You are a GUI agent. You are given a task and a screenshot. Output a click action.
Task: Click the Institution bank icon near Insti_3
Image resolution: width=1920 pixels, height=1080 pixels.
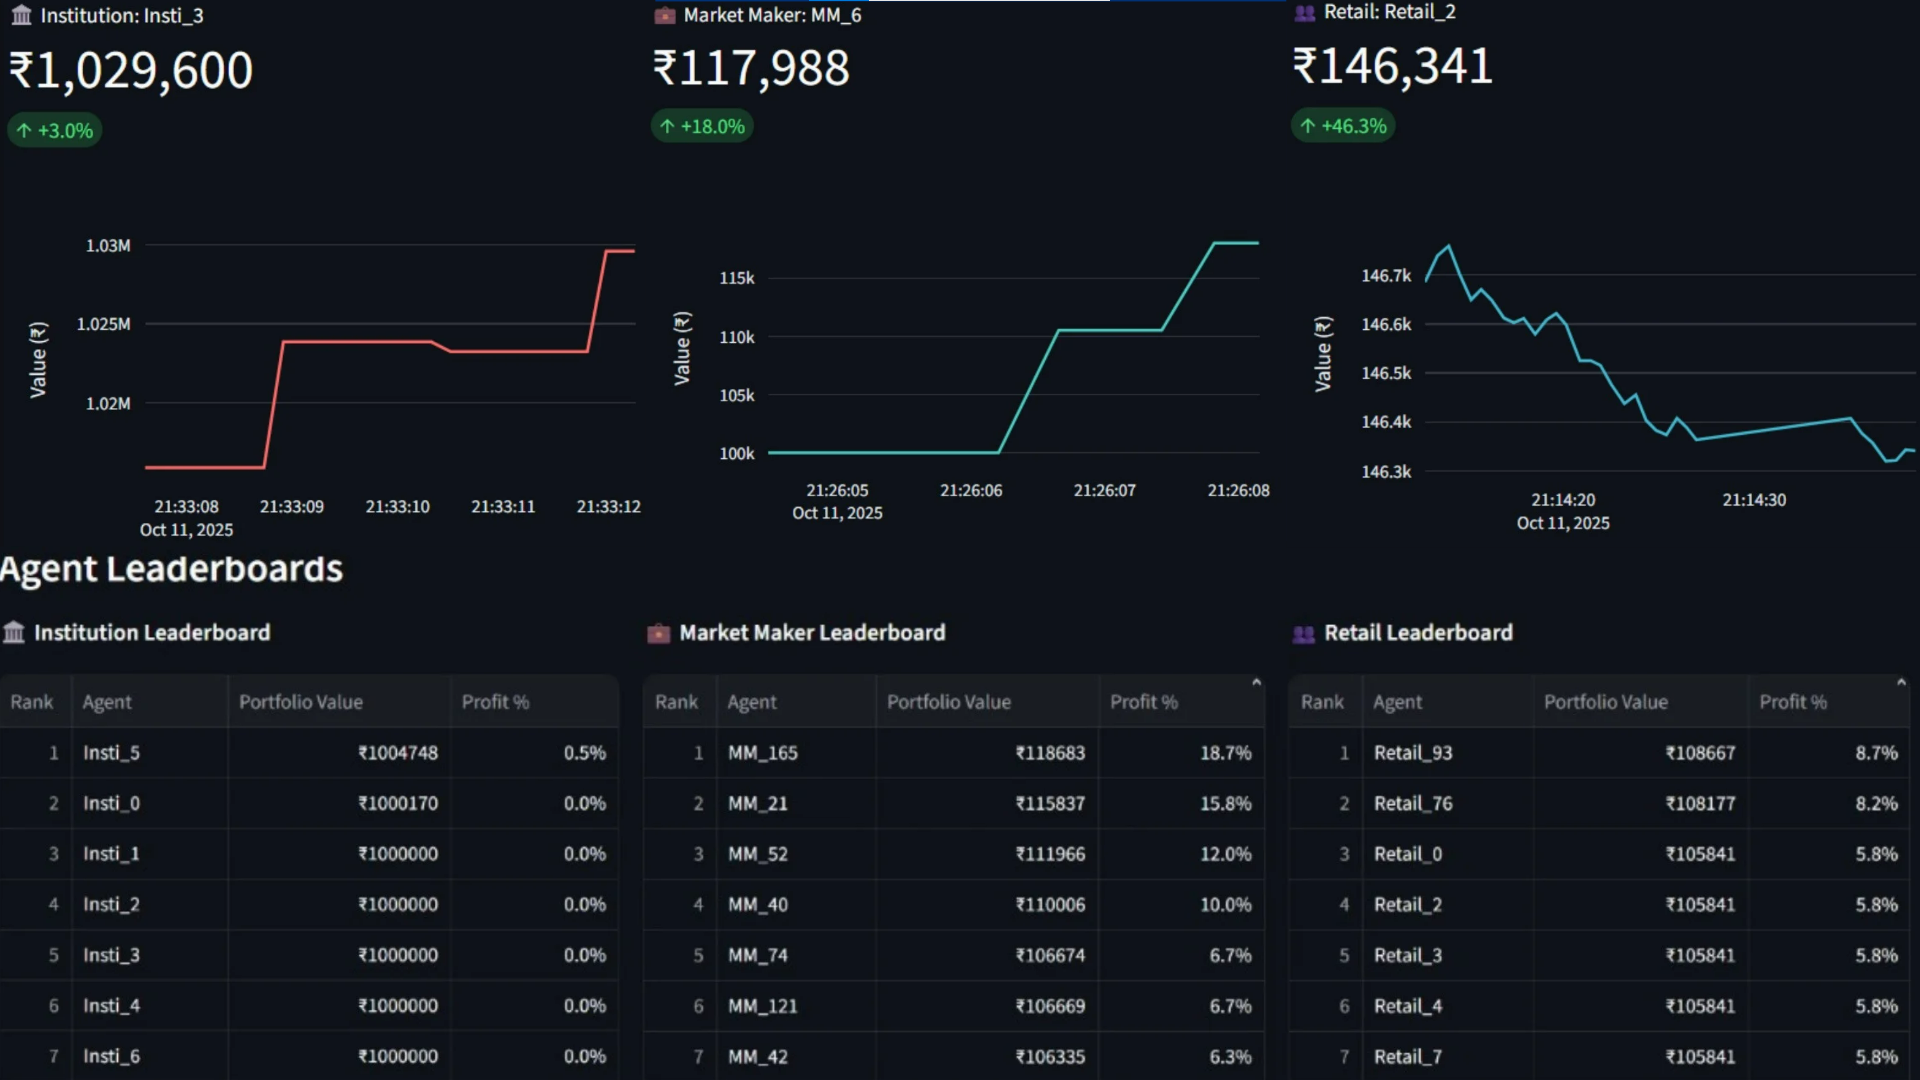pyautogui.click(x=21, y=16)
